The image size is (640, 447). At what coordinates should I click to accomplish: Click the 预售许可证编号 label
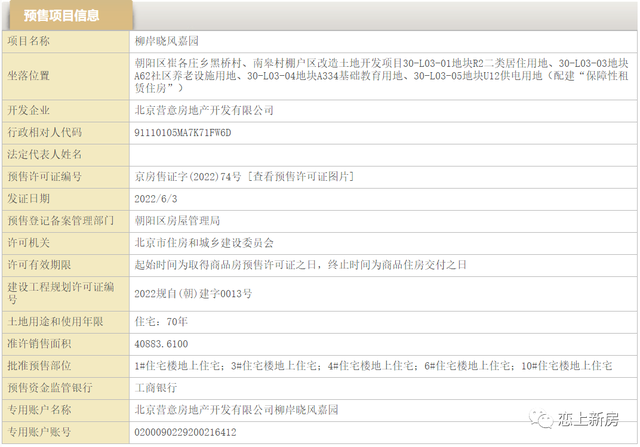click(x=44, y=176)
